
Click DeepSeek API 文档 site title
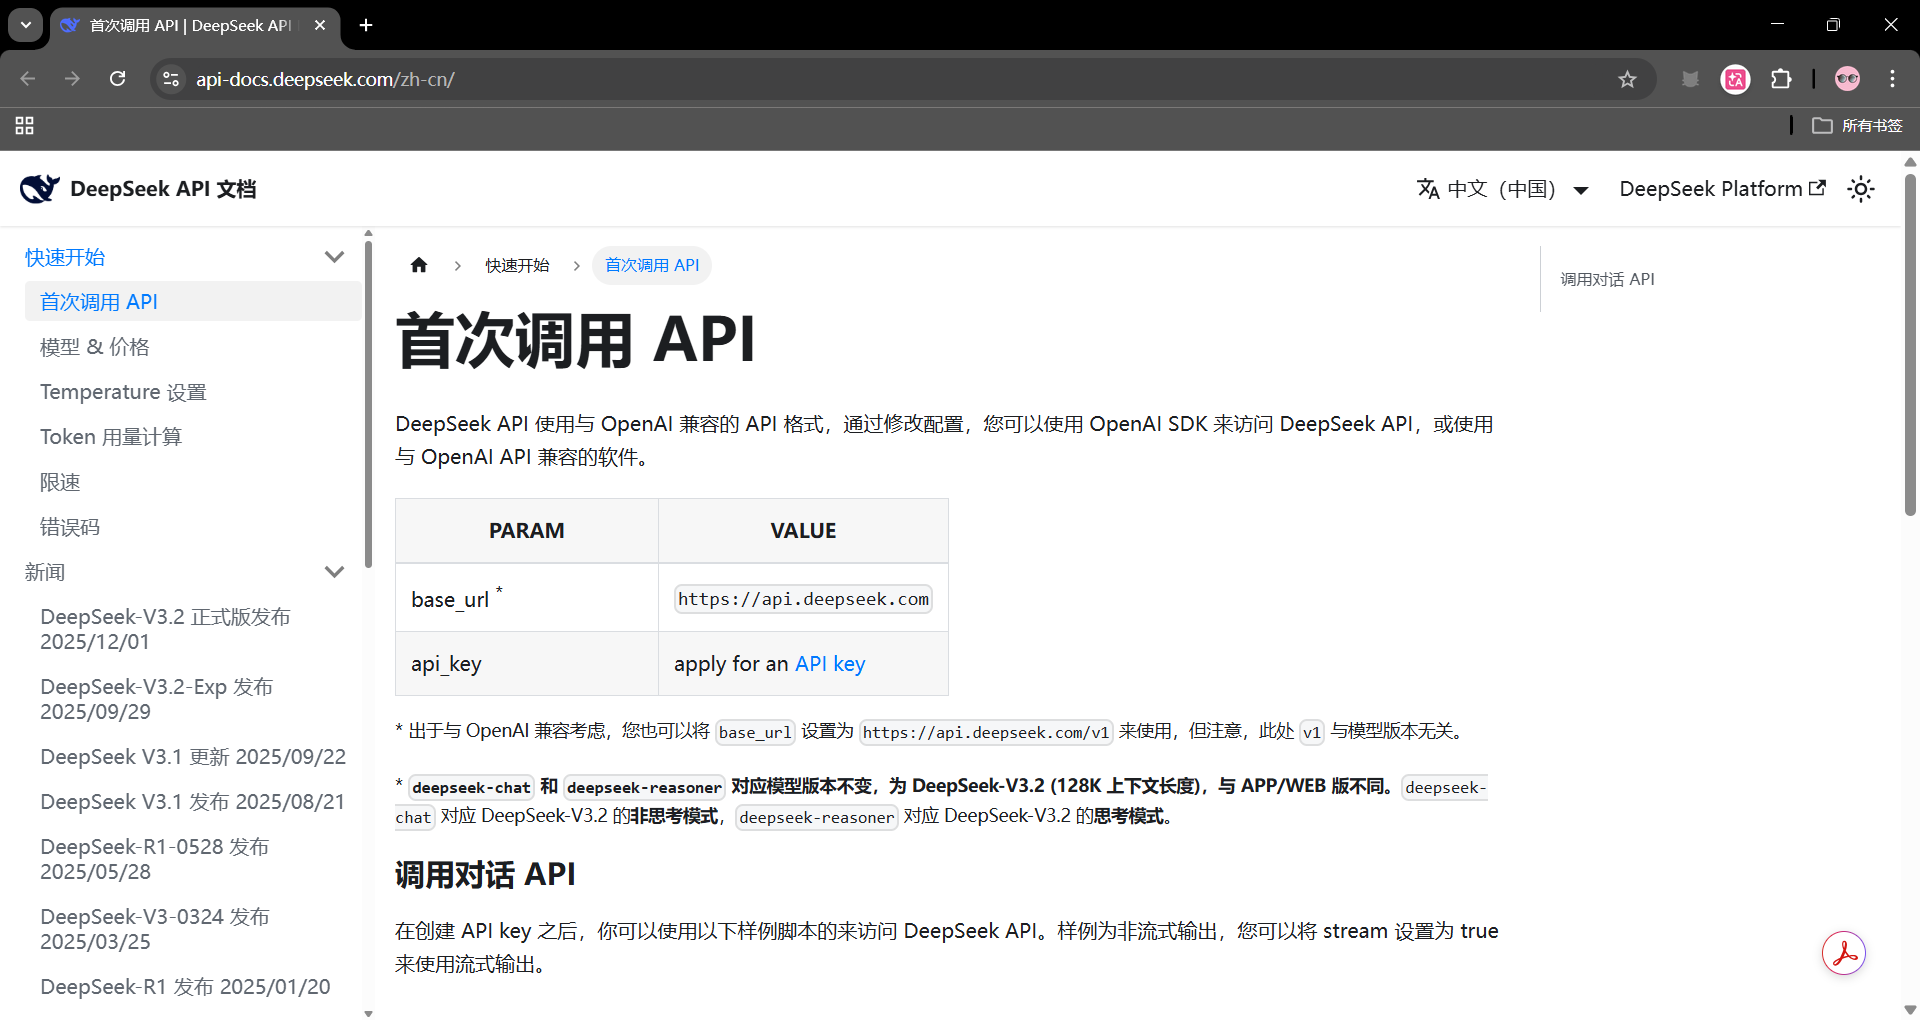(x=163, y=189)
